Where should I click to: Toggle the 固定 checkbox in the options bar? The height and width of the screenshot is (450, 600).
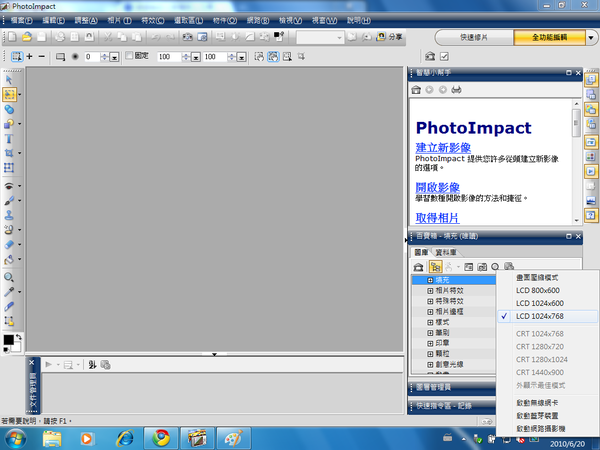pos(129,56)
